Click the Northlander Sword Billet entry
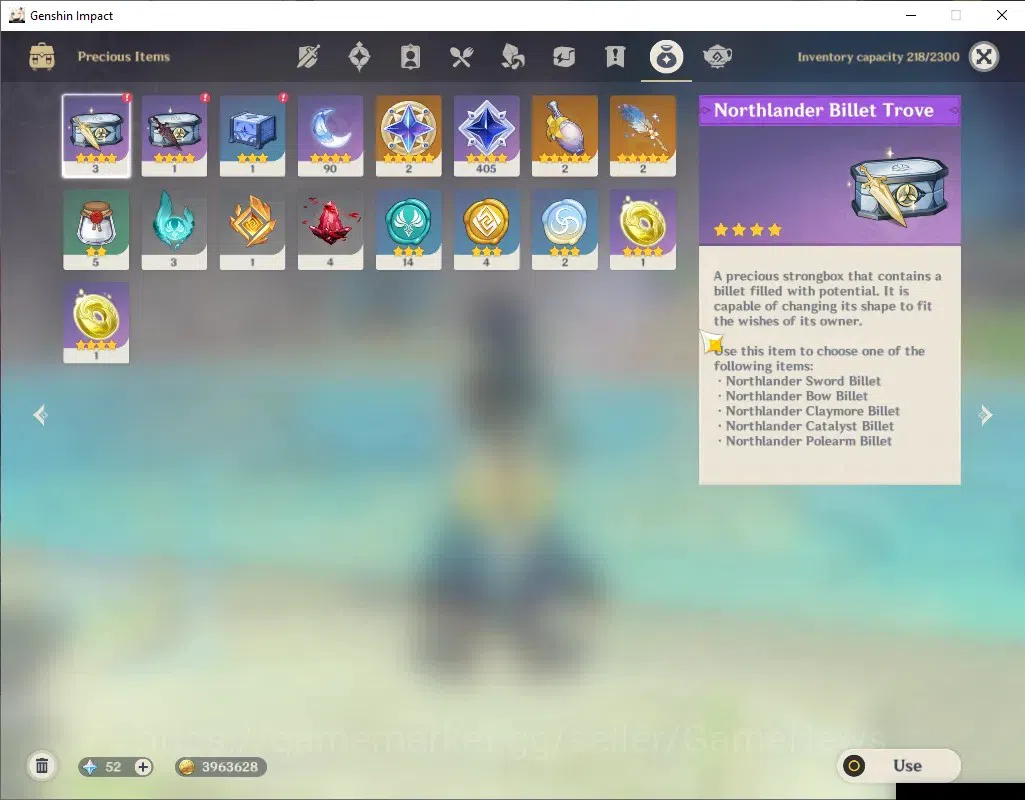The image size is (1025, 800). tap(803, 381)
